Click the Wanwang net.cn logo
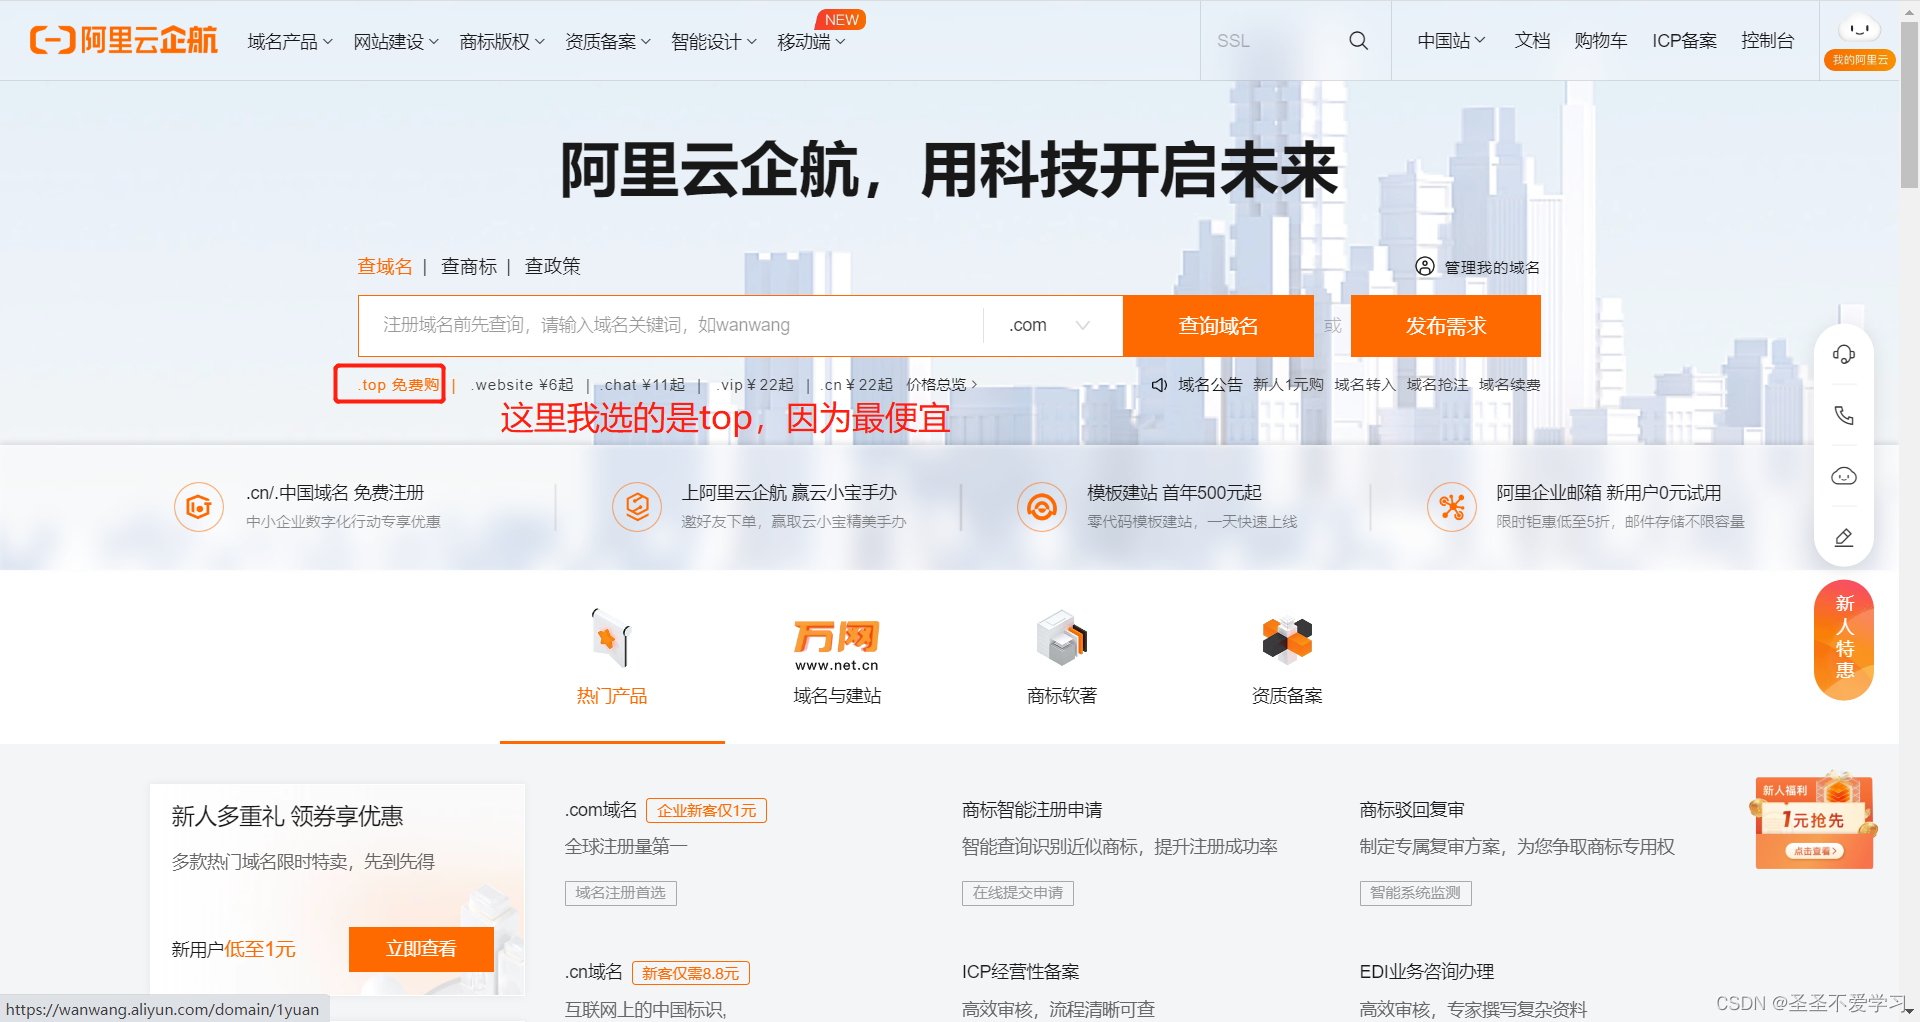Screen dimensions: 1920x1022 pos(837,646)
